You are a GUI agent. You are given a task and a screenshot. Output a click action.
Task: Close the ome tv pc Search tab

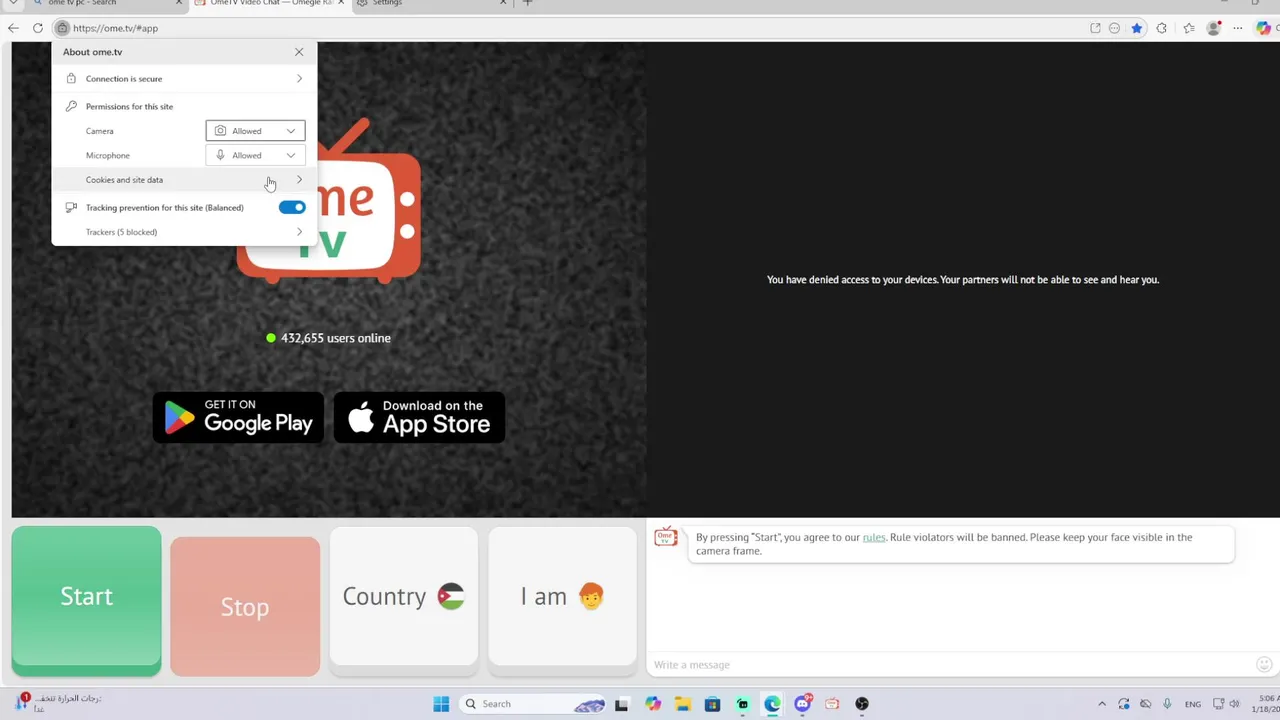tap(179, 3)
